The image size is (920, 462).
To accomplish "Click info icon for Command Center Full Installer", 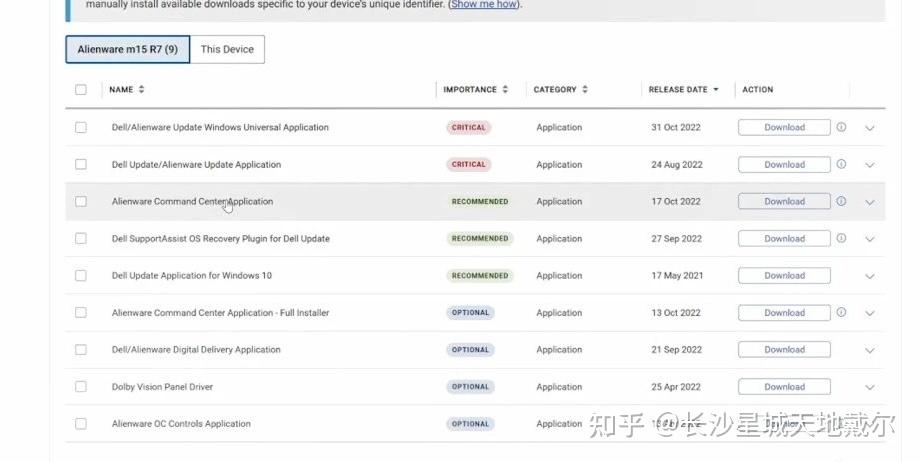I will pyautogui.click(x=841, y=312).
